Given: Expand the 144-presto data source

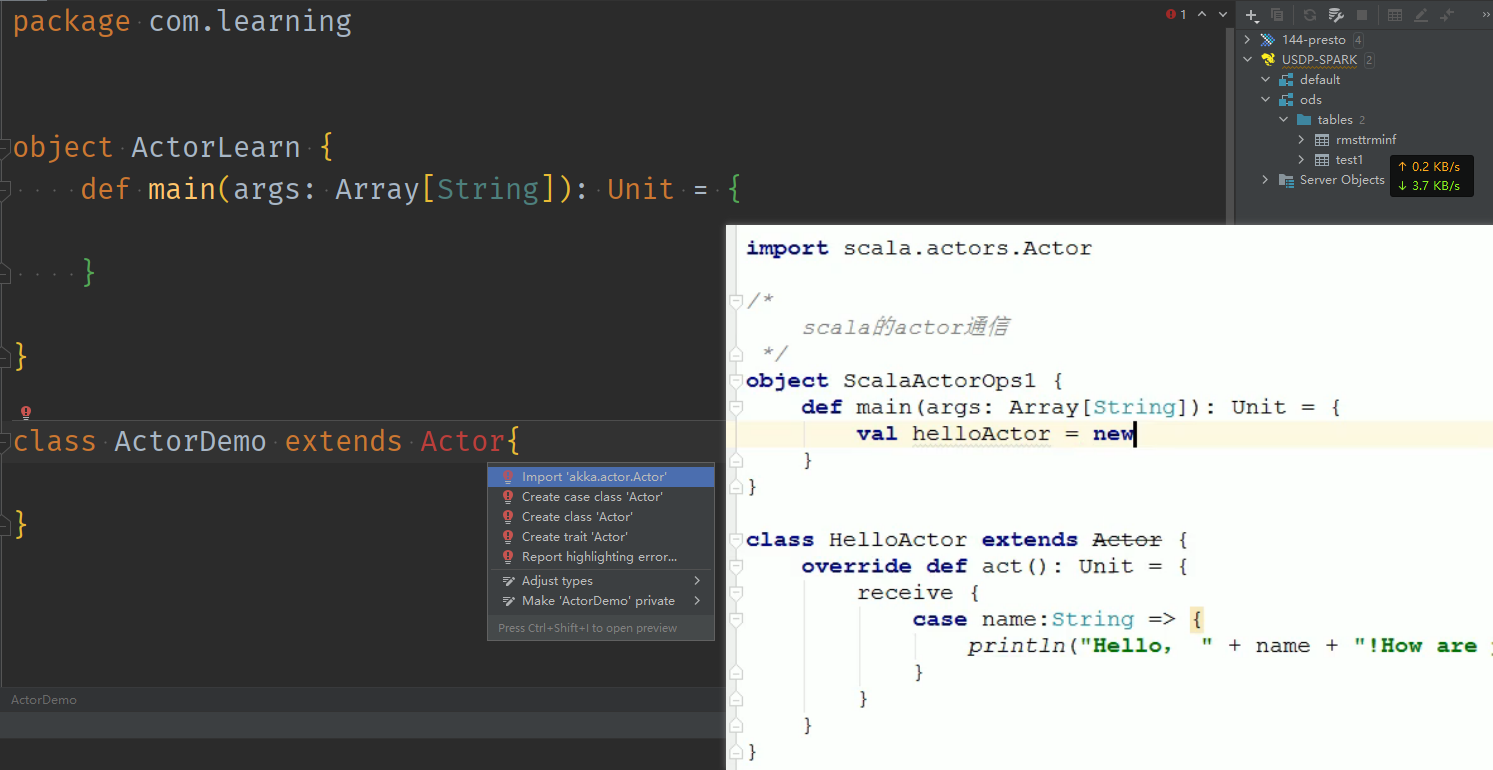Looking at the screenshot, I should pos(1246,39).
